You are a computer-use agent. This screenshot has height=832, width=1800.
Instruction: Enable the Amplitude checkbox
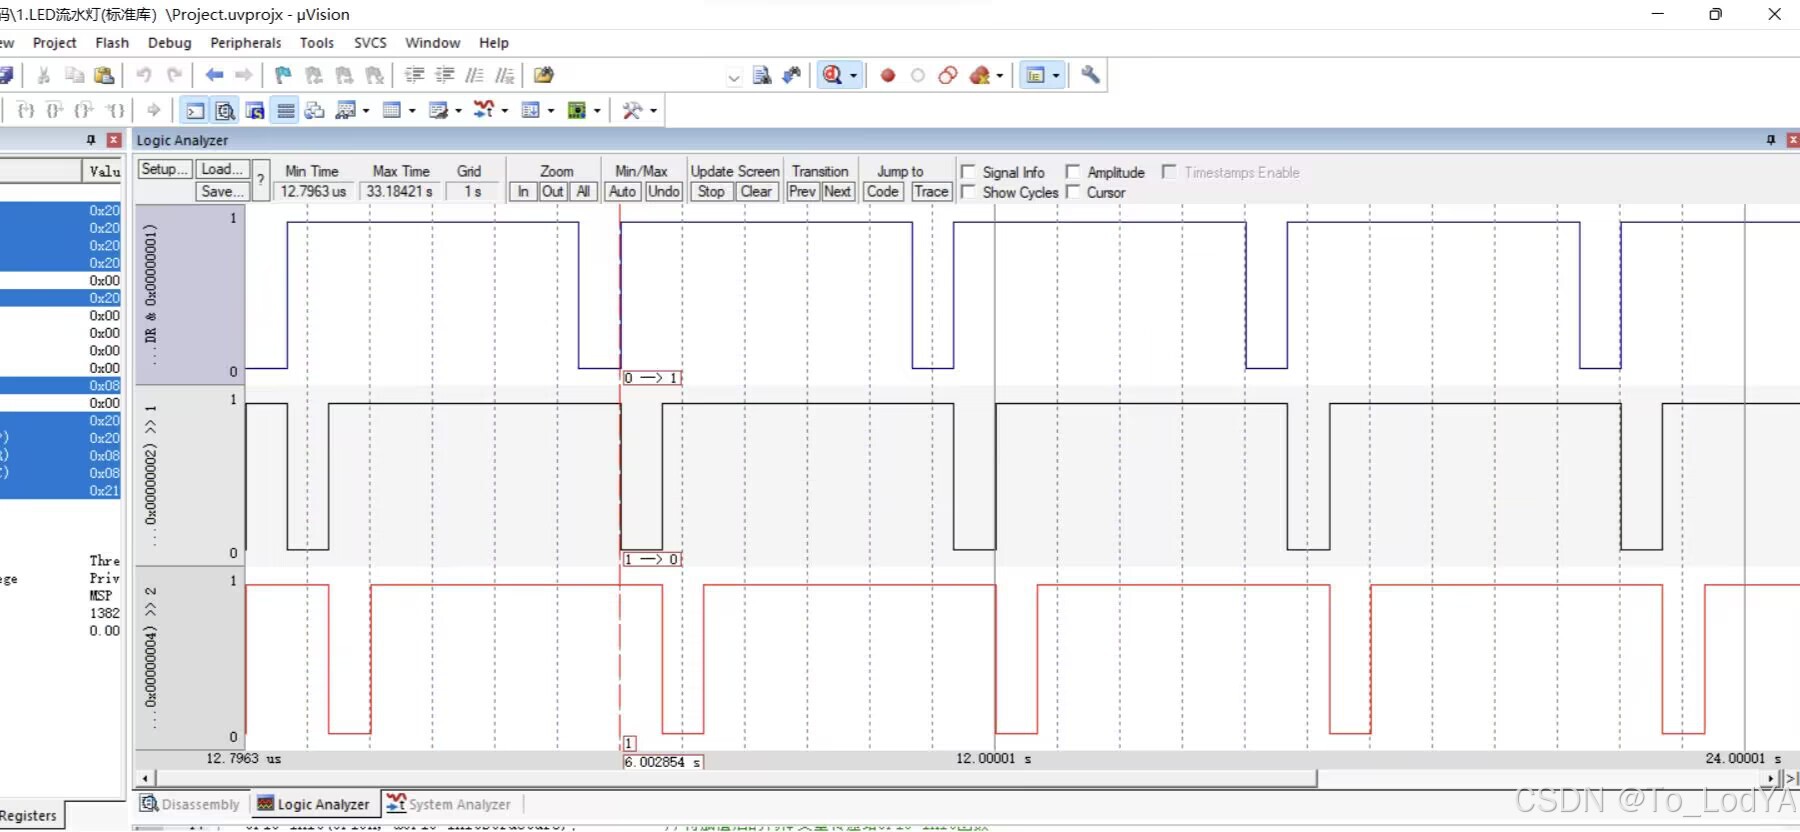point(1073,172)
